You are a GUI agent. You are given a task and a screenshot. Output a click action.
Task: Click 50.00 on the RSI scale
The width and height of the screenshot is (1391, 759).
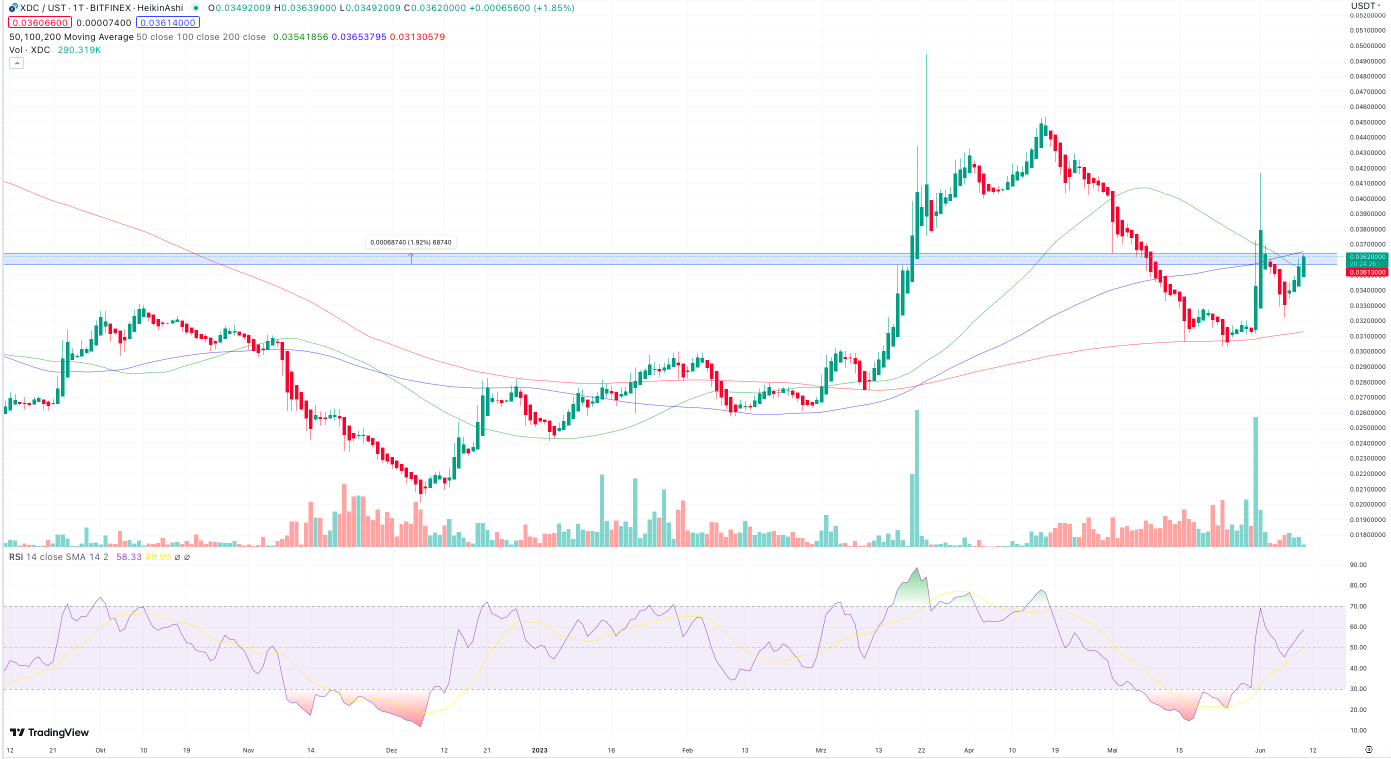point(1357,647)
